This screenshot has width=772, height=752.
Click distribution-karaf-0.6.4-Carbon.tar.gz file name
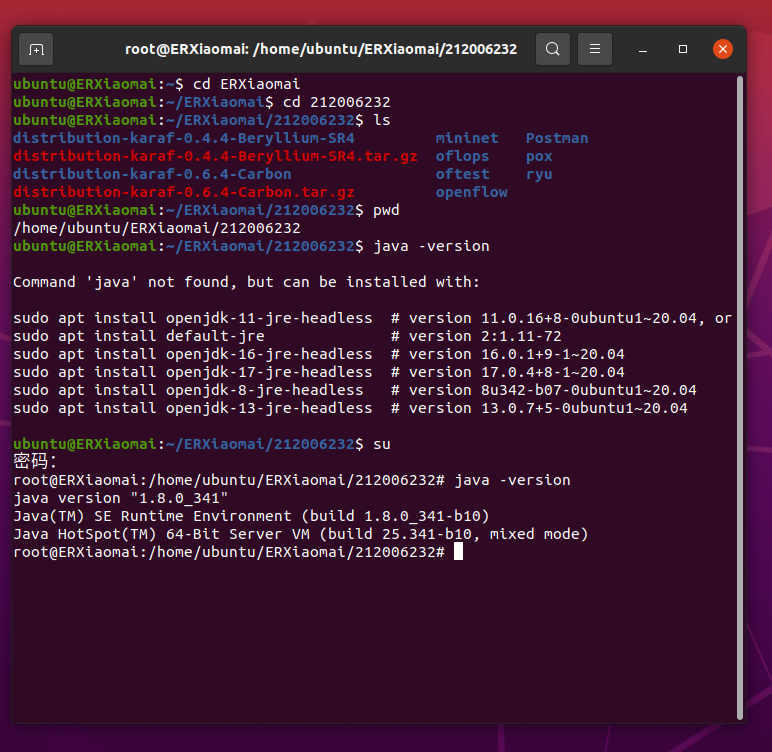(x=184, y=192)
